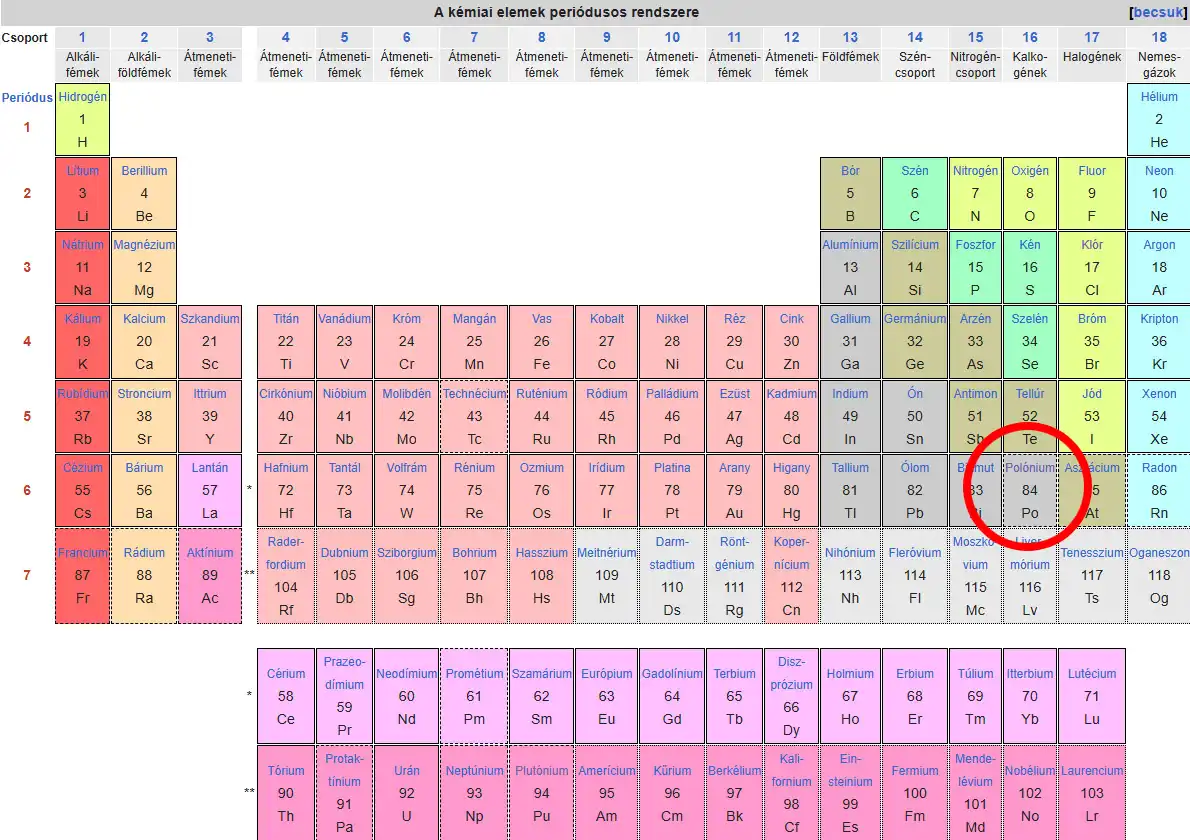Click the [becsuk] collapse link
Viewport: 1190px width, 840px height.
pyautogui.click(x=1159, y=12)
